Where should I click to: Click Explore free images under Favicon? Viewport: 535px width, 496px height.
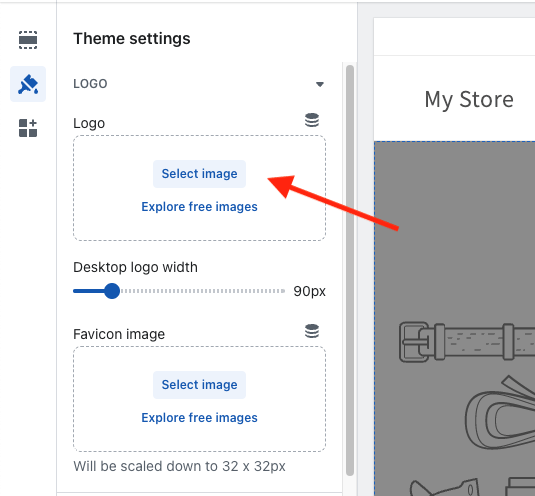tap(199, 418)
